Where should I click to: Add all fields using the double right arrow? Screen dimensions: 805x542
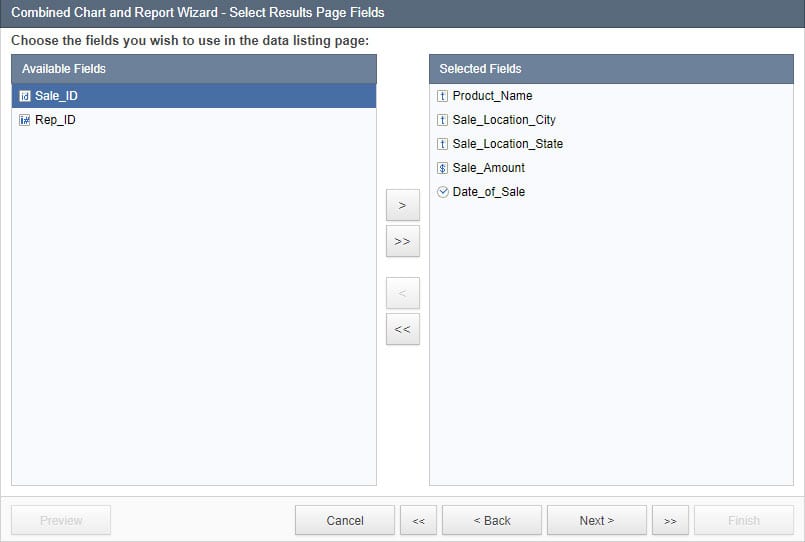coord(402,241)
